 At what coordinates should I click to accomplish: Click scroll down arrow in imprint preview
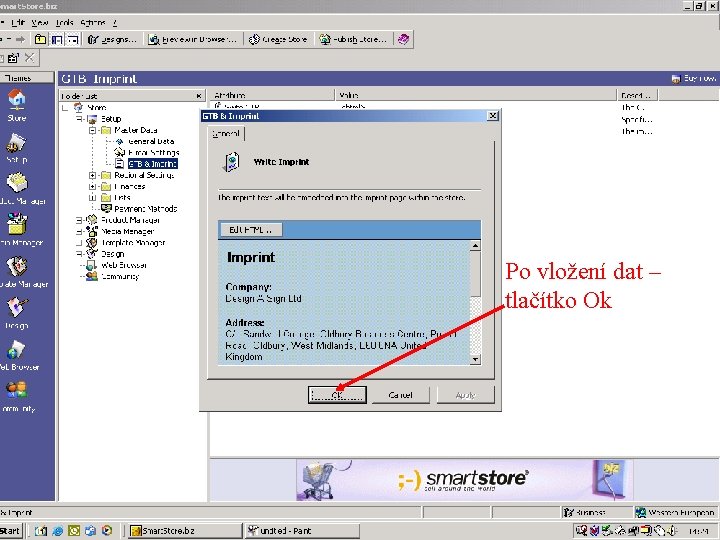pyautogui.click(x=475, y=360)
